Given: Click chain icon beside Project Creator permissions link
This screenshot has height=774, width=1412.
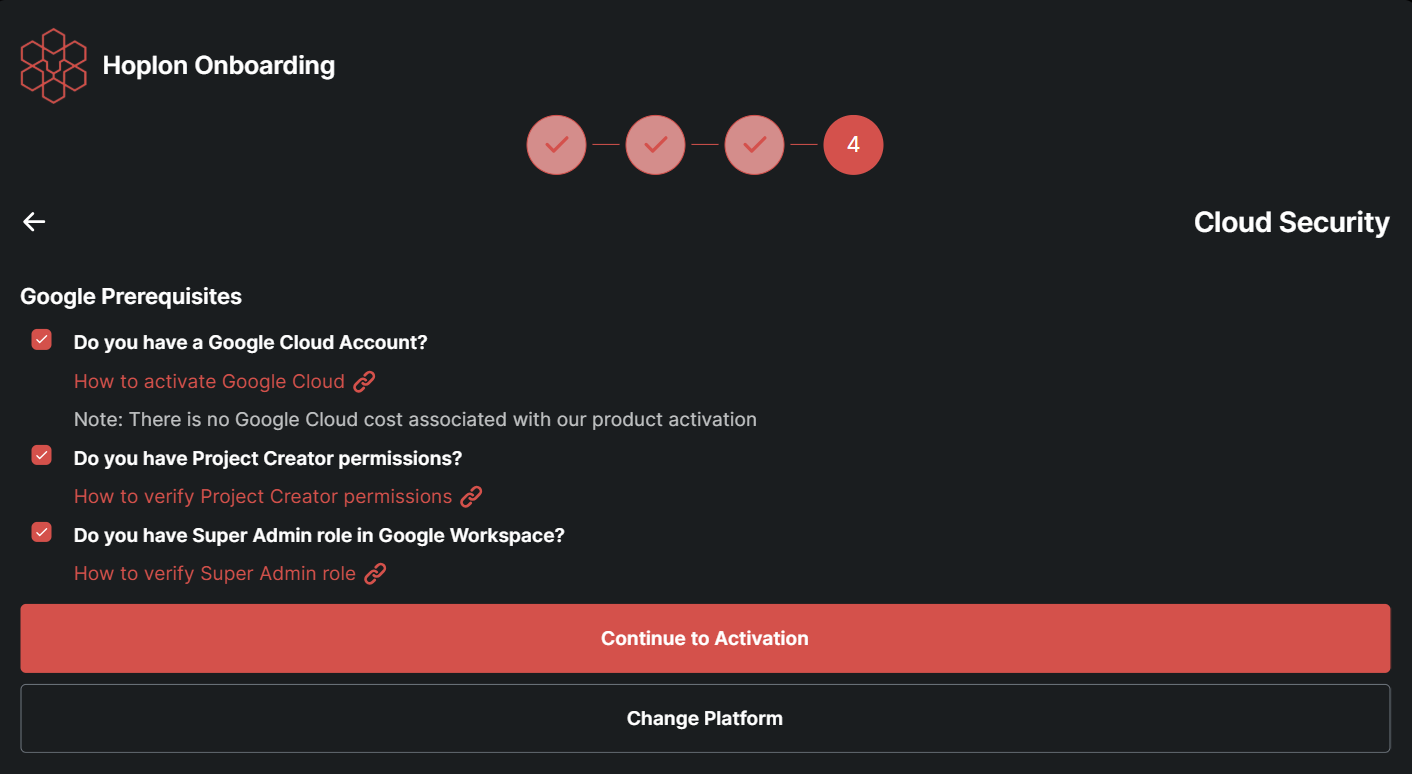Looking at the screenshot, I should (x=471, y=496).
